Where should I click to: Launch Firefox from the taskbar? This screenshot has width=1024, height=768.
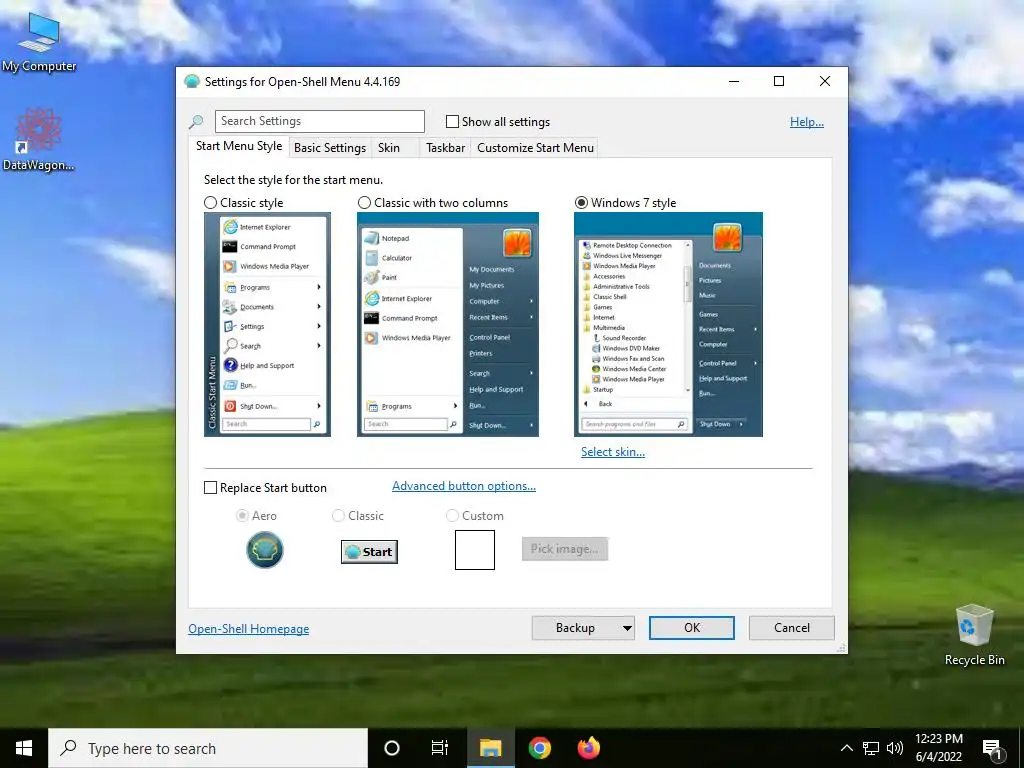pyautogui.click(x=588, y=748)
